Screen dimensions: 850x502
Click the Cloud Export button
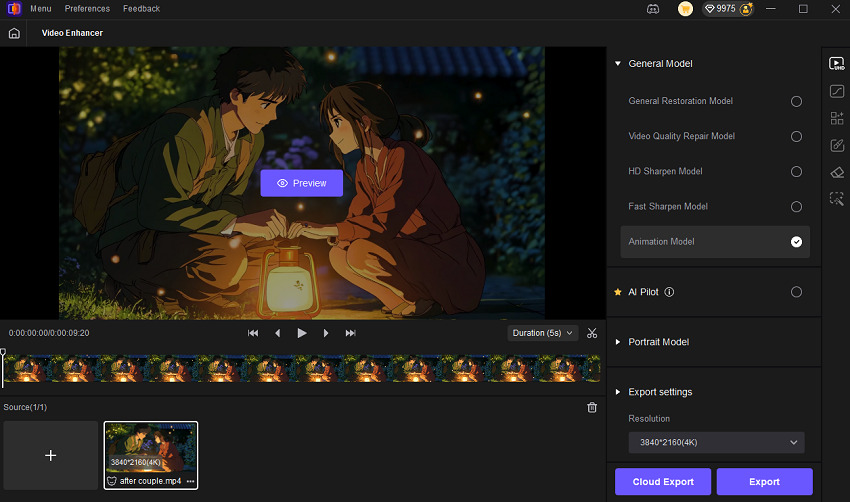tap(663, 481)
